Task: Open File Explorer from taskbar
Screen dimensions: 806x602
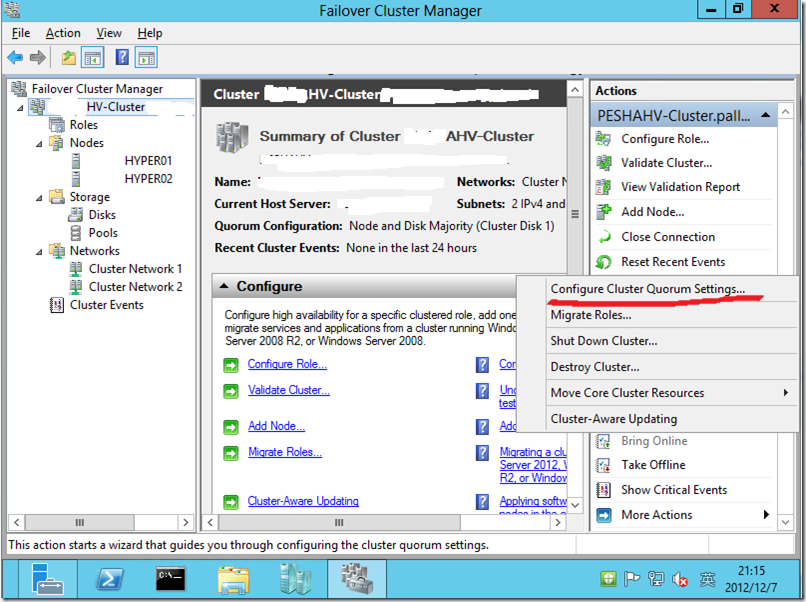Action: (x=233, y=579)
